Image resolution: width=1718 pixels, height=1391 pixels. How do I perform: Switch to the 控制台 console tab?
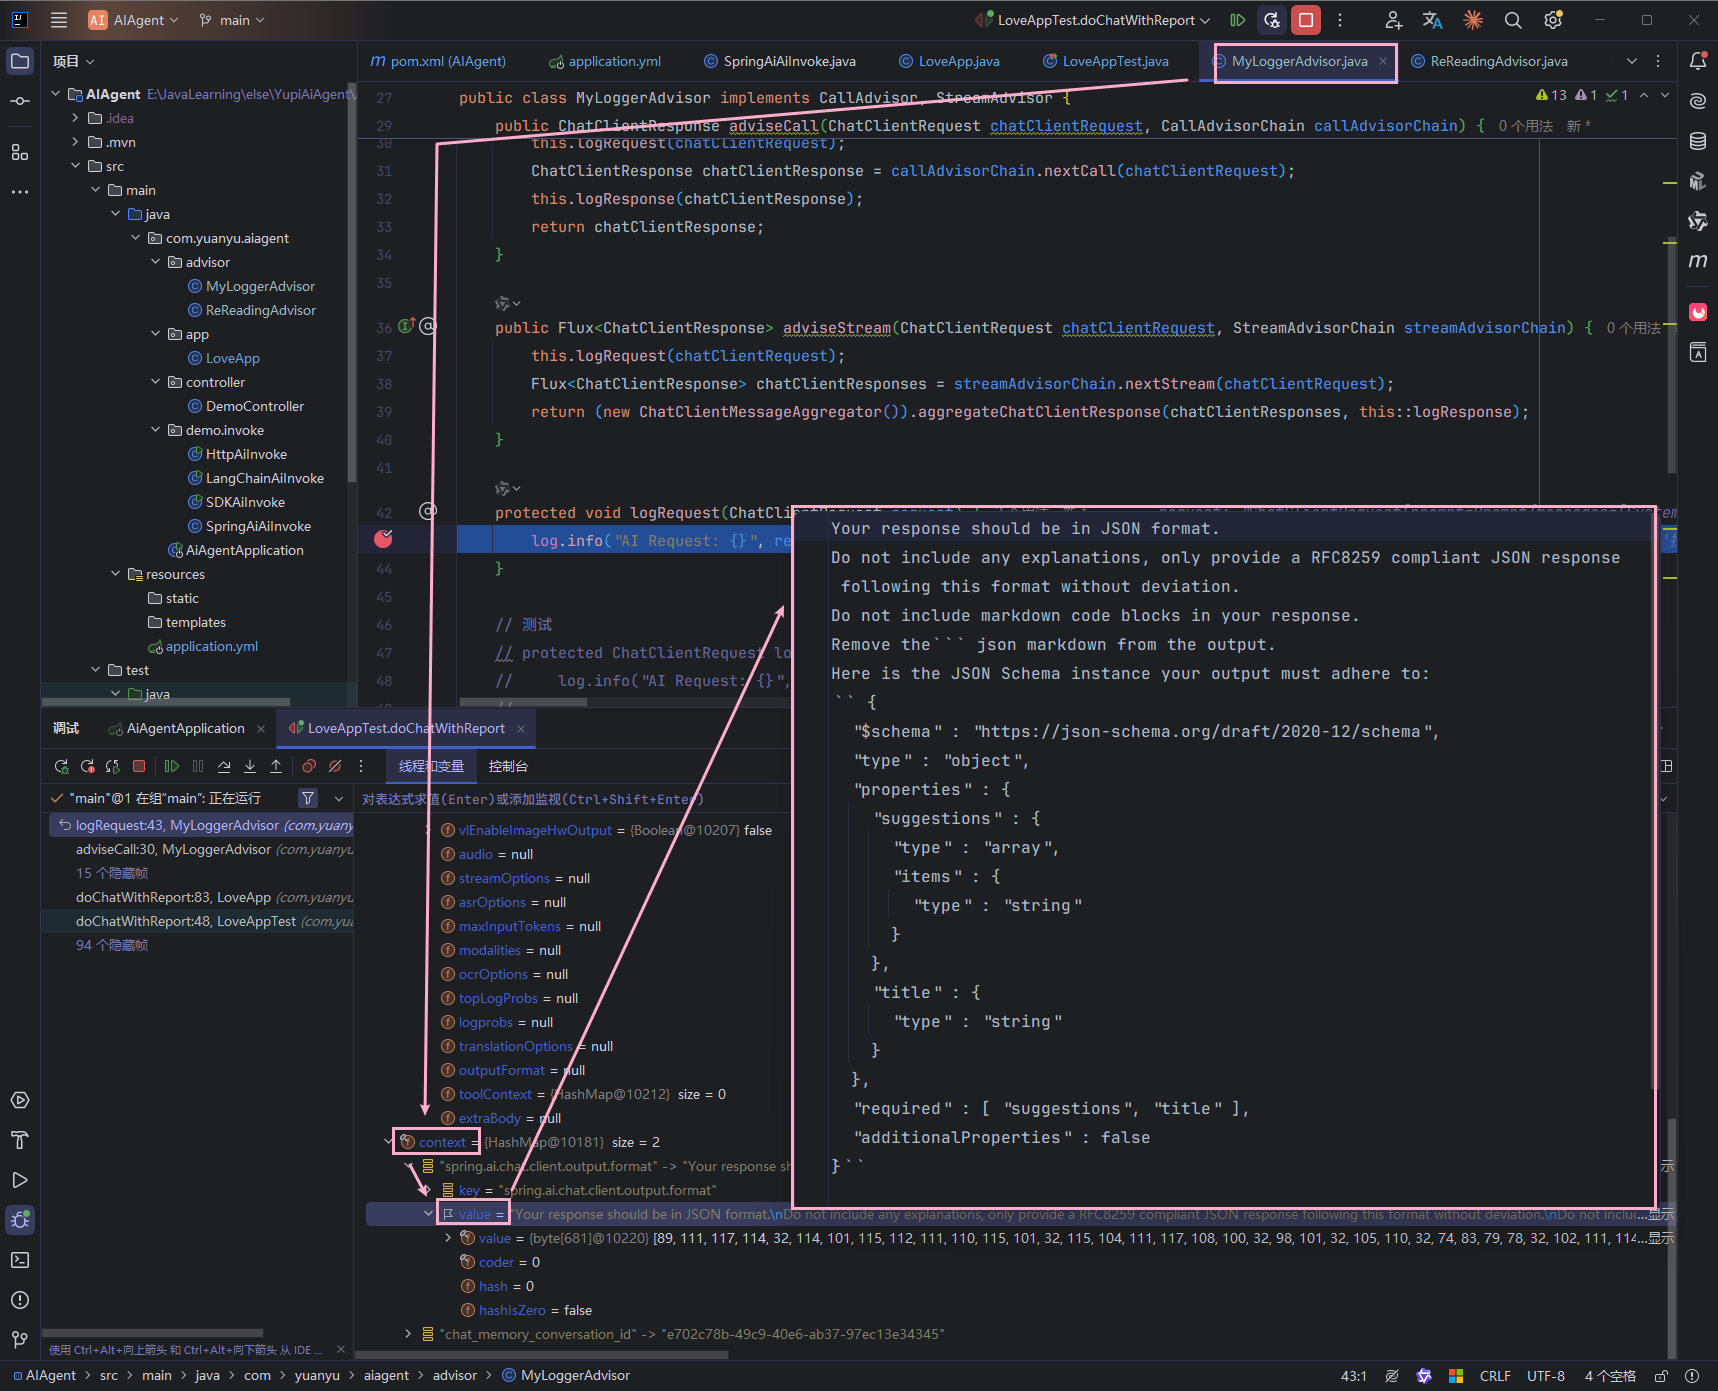click(x=508, y=766)
